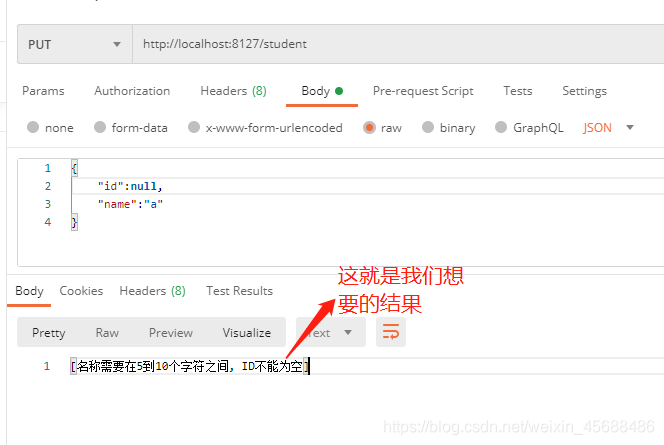Viewport: 664px width, 445px height.
Task: Switch to the Tests tab
Action: pos(517,91)
